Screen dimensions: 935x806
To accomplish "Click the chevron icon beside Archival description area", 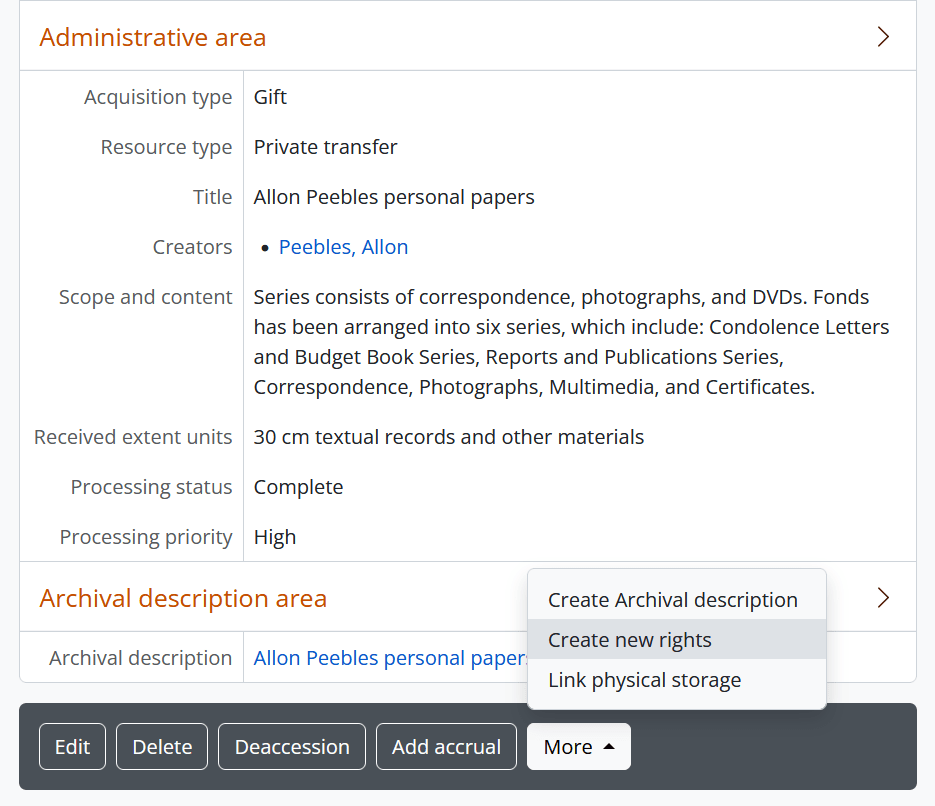I will (x=882, y=598).
